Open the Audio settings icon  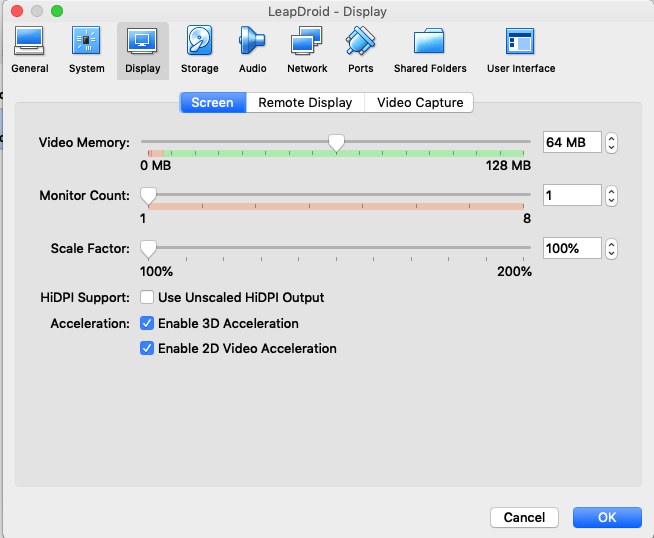pyautogui.click(x=252, y=49)
